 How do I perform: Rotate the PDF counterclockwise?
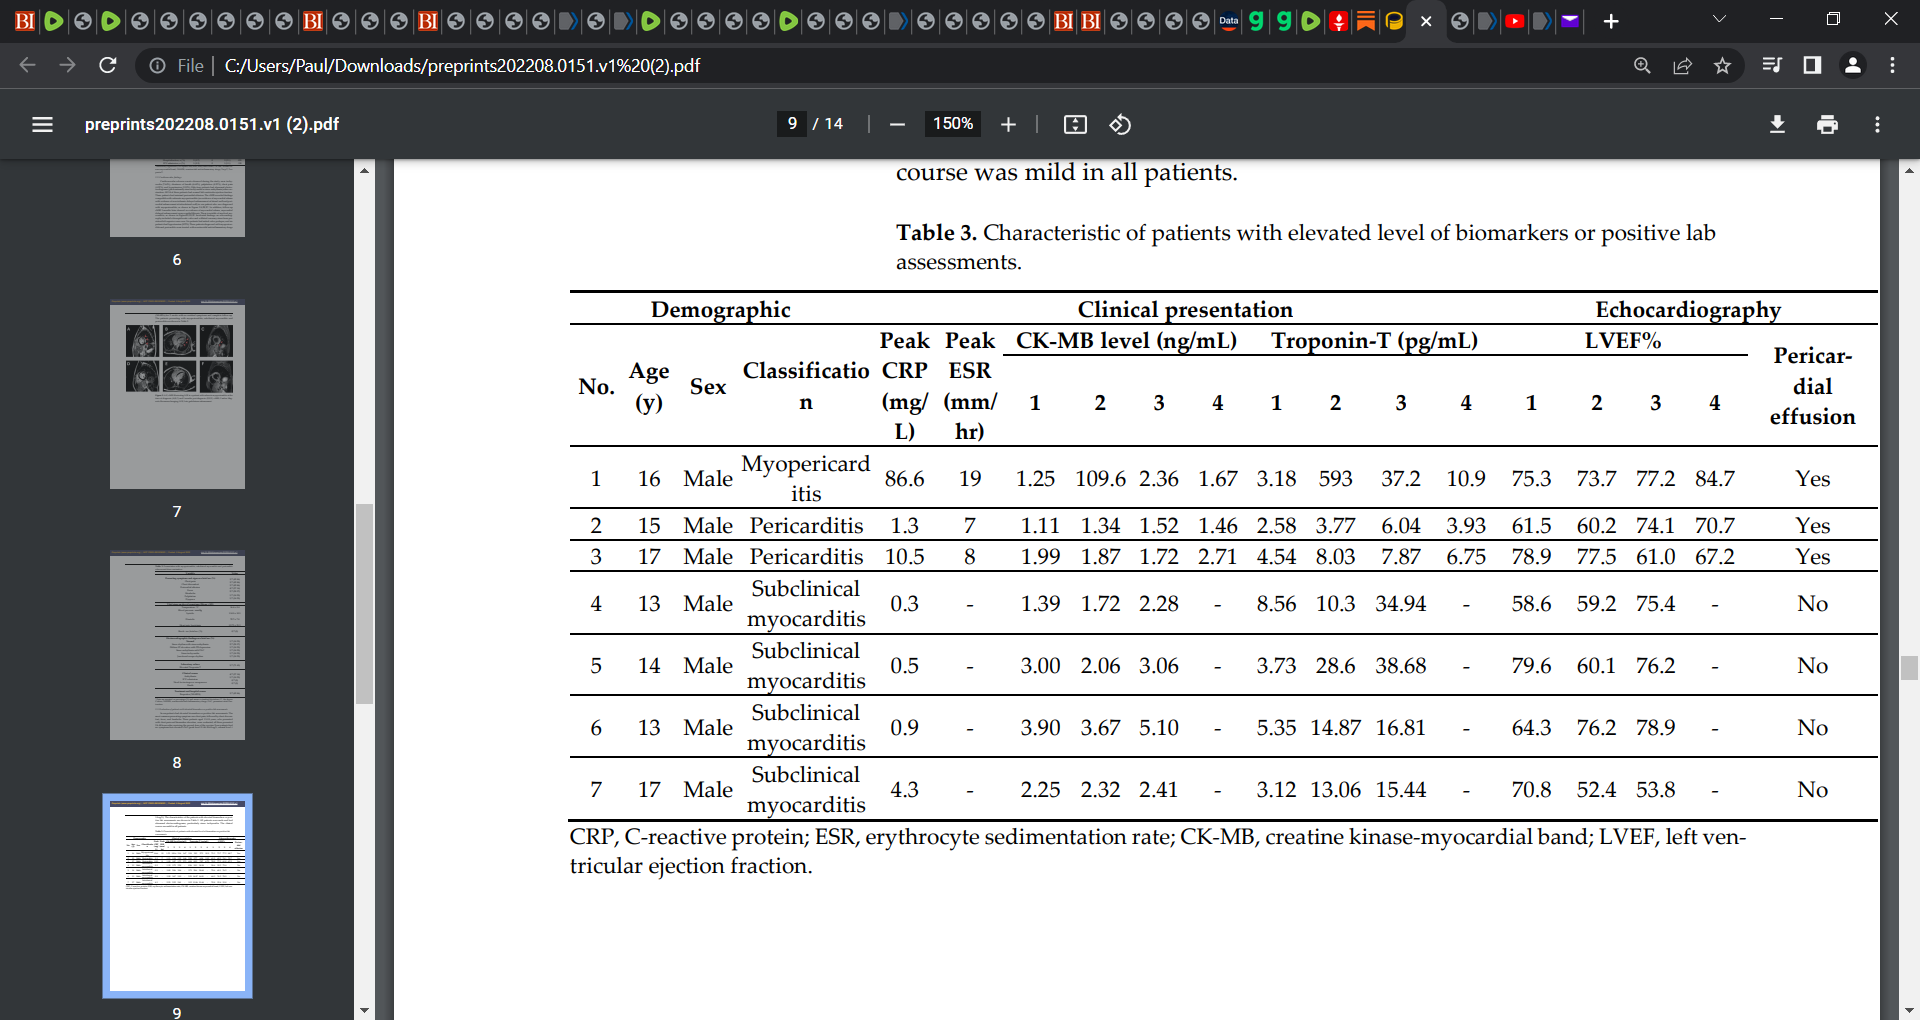click(1120, 124)
